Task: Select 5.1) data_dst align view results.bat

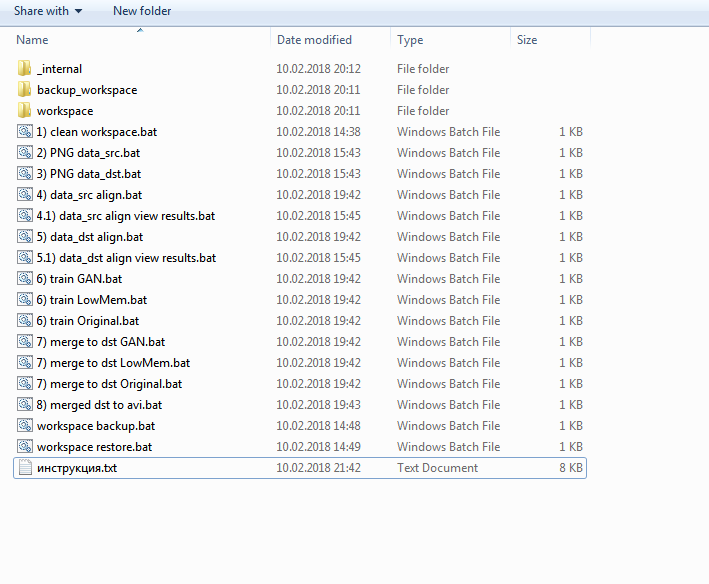Action: pyautogui.click(x=126, y=258)
